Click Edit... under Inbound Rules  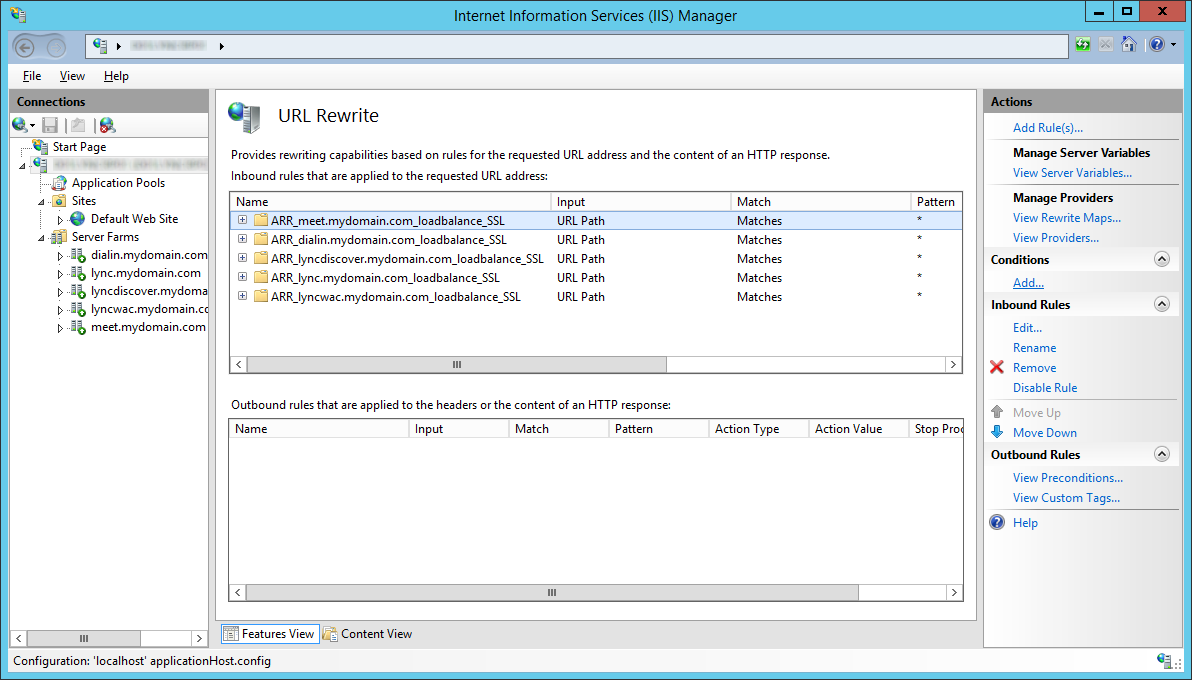1027,328
